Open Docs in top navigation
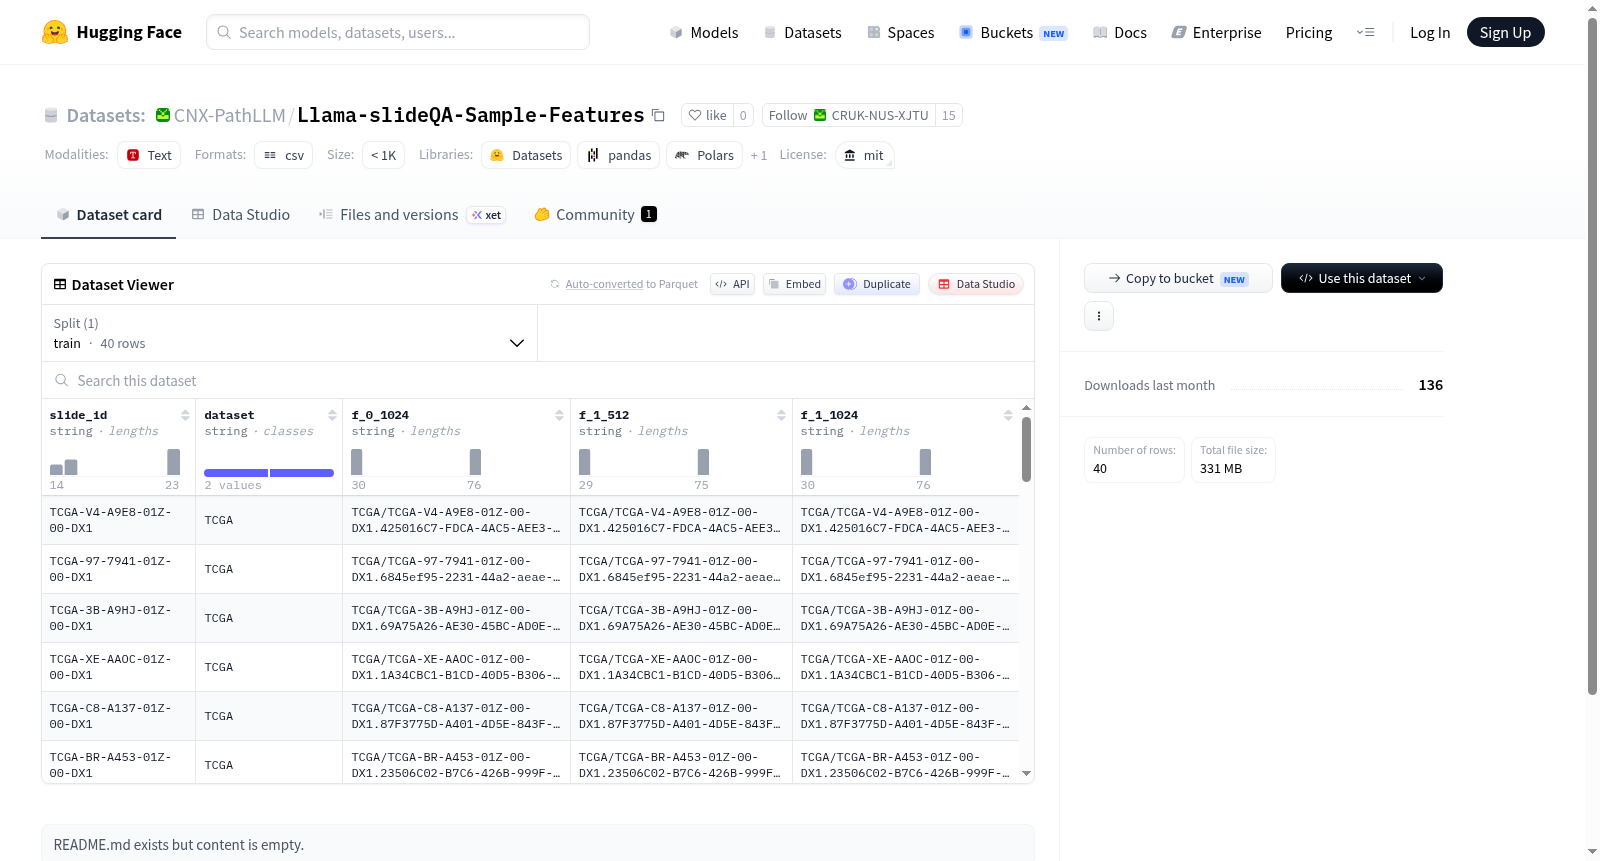Screen dimensions: 1600x861 (1120, 32)
